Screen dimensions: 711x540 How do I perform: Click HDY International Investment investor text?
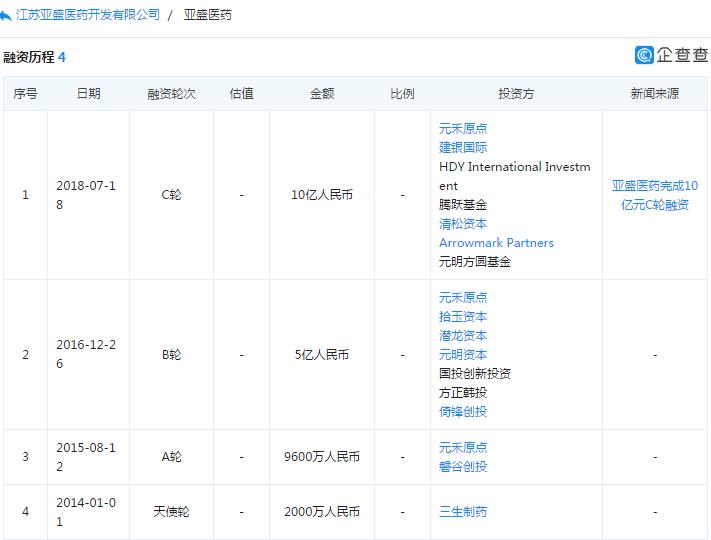tap(515, 176)
